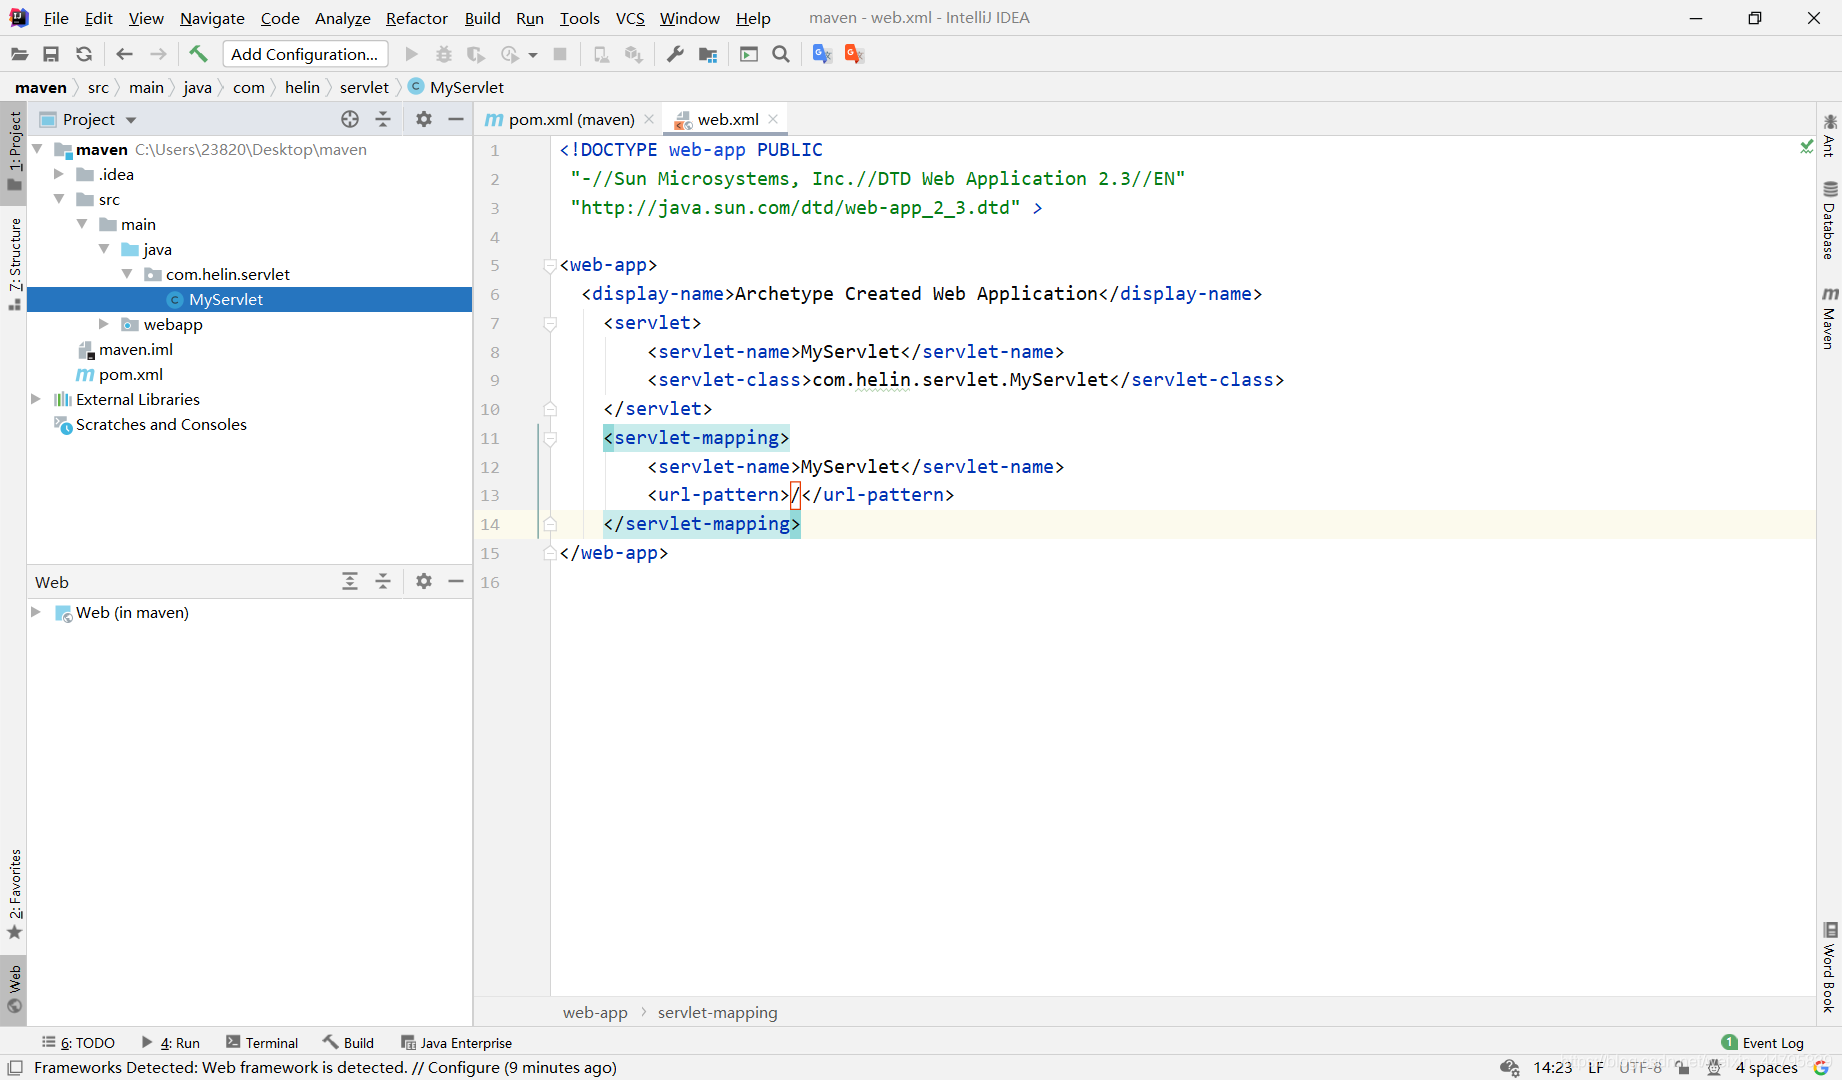
Task: Click the Run Anything console icon
Action: click(749, 54)
